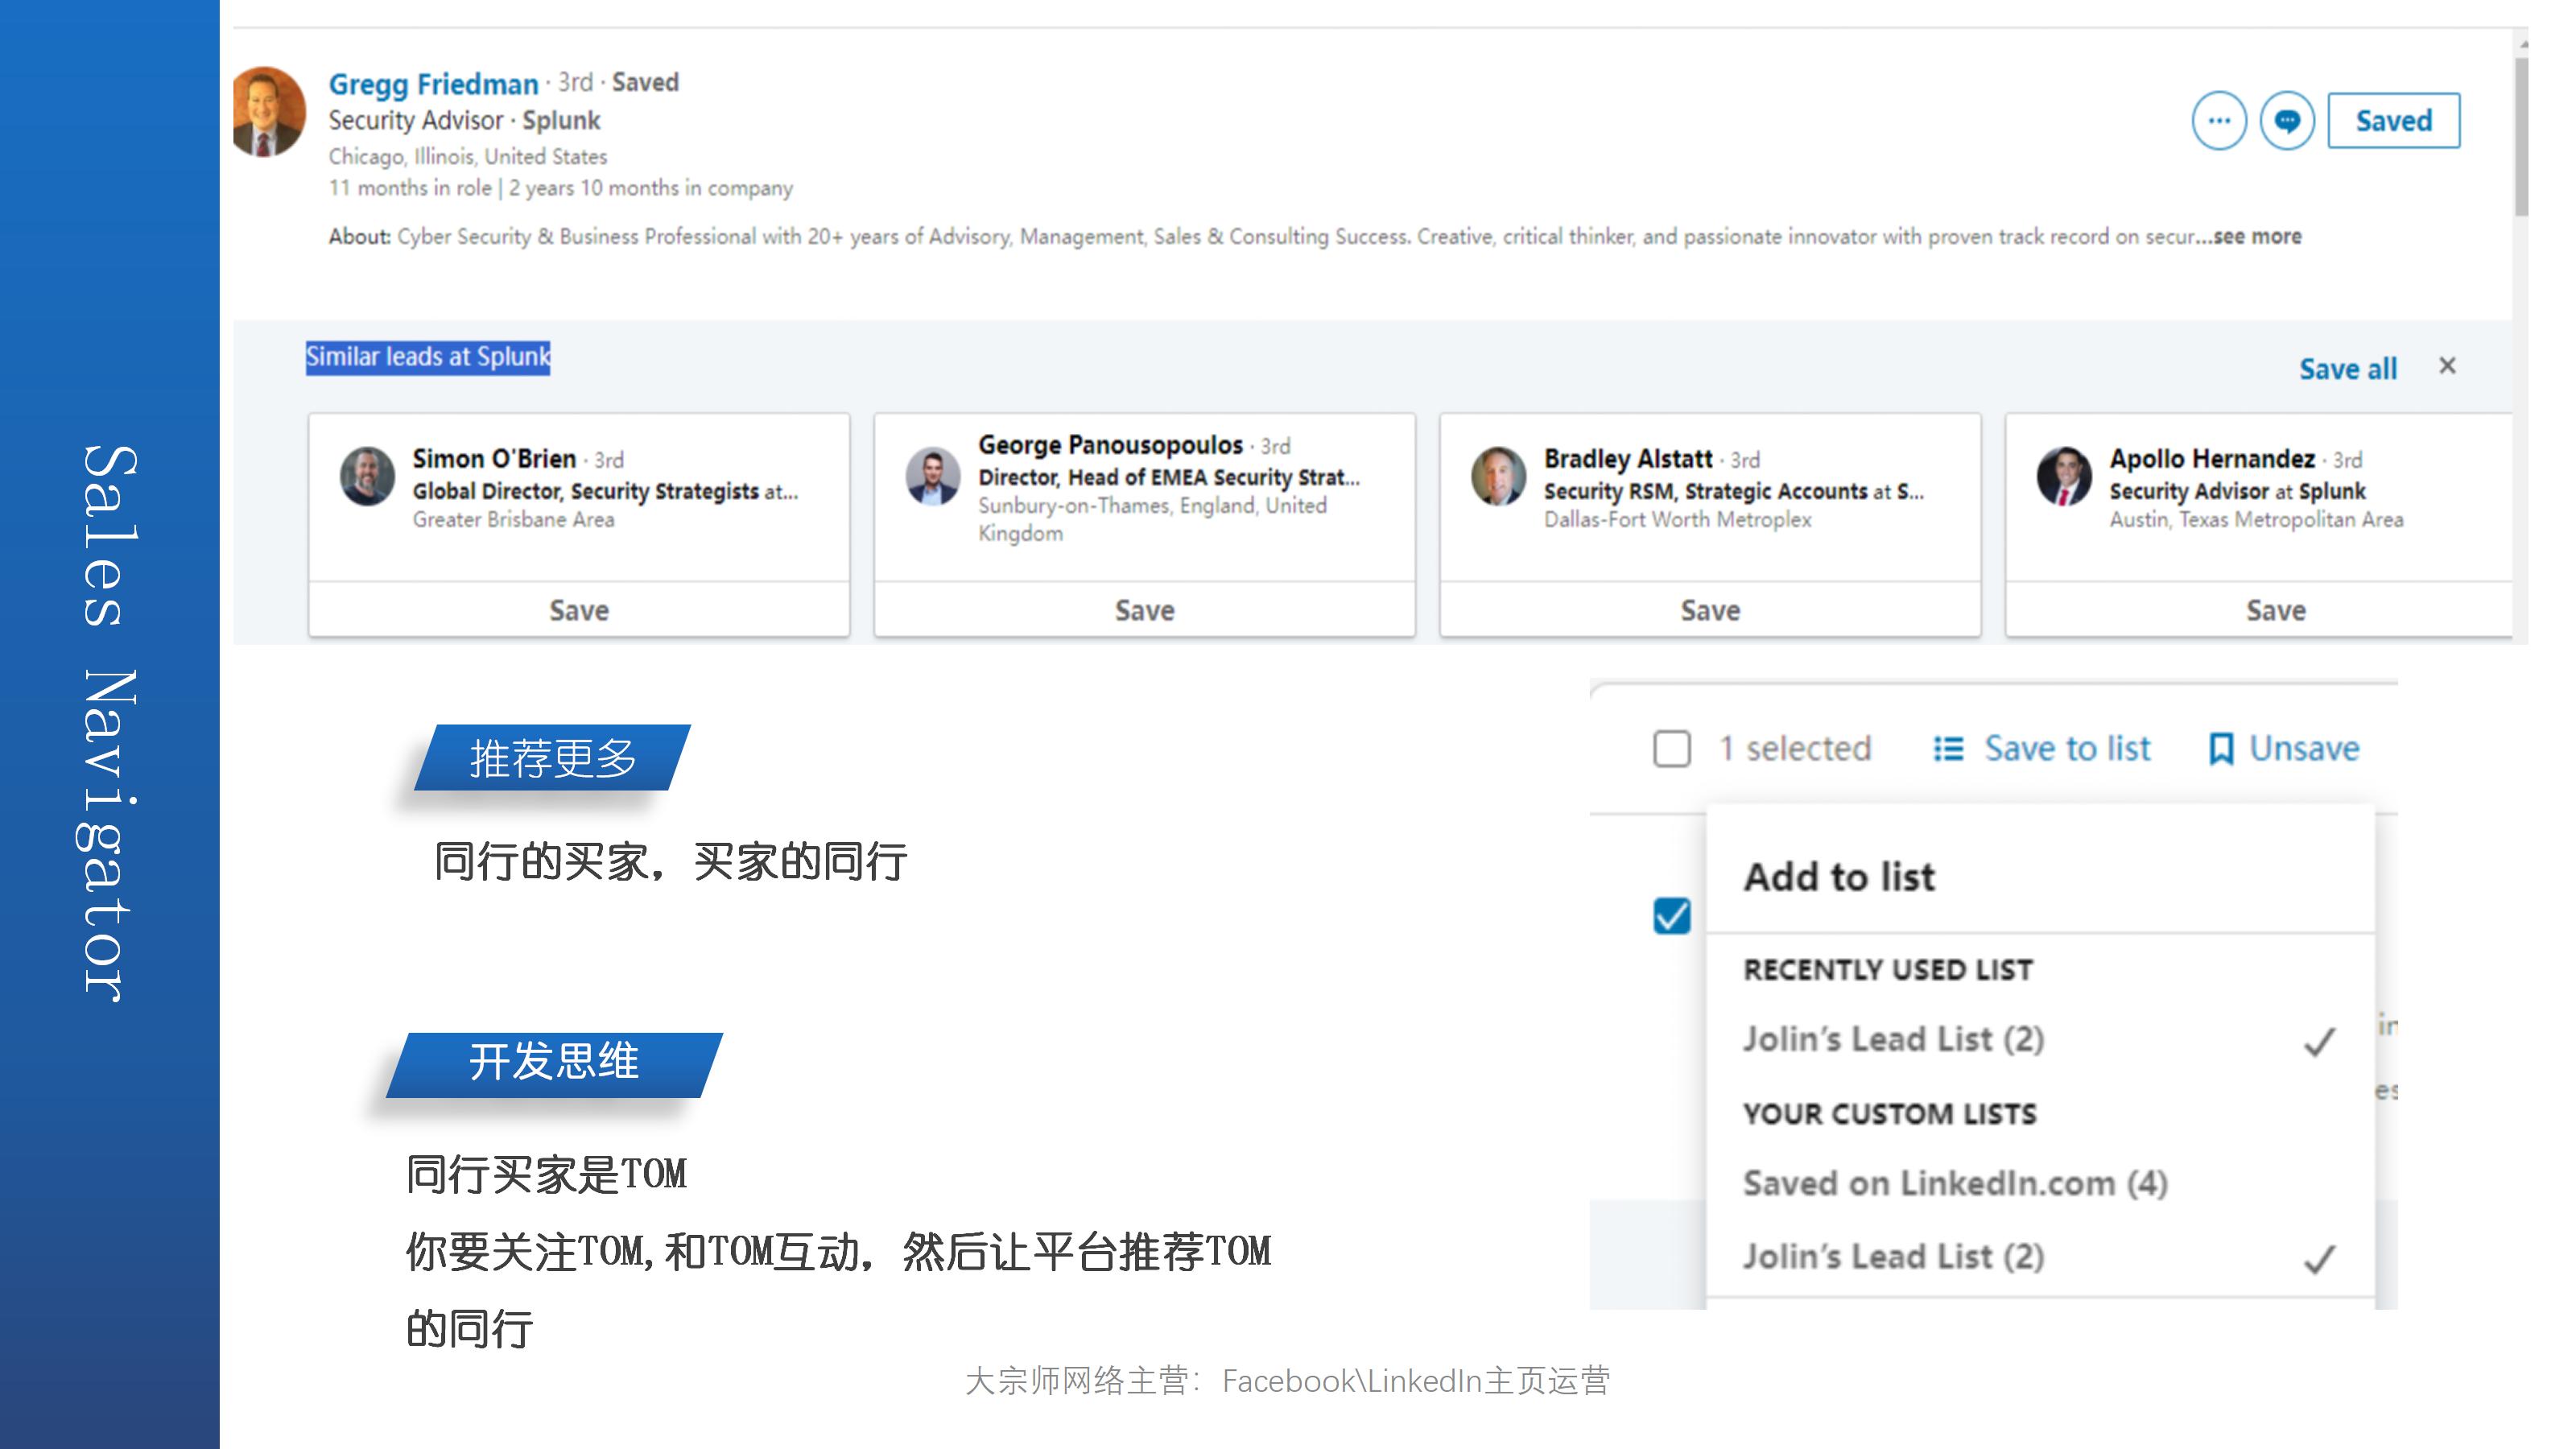Viewport: 2576px width, 1449px height.
Task: Click Gregg Friedman's profile photo
Action: point(269,112)
